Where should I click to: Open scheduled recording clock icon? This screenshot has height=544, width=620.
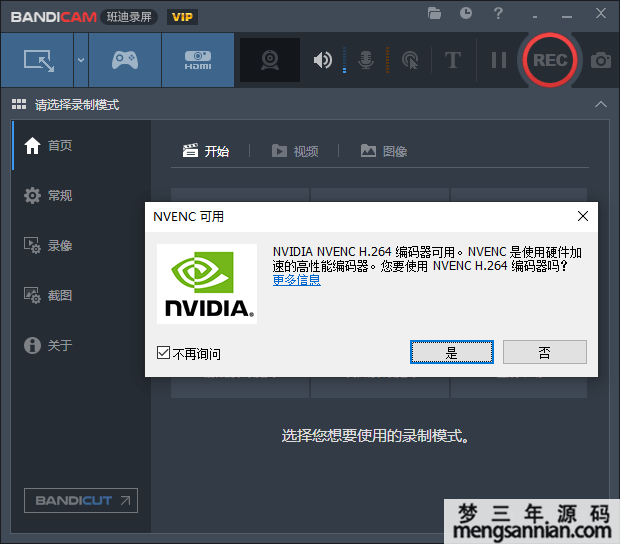point(466,13)
